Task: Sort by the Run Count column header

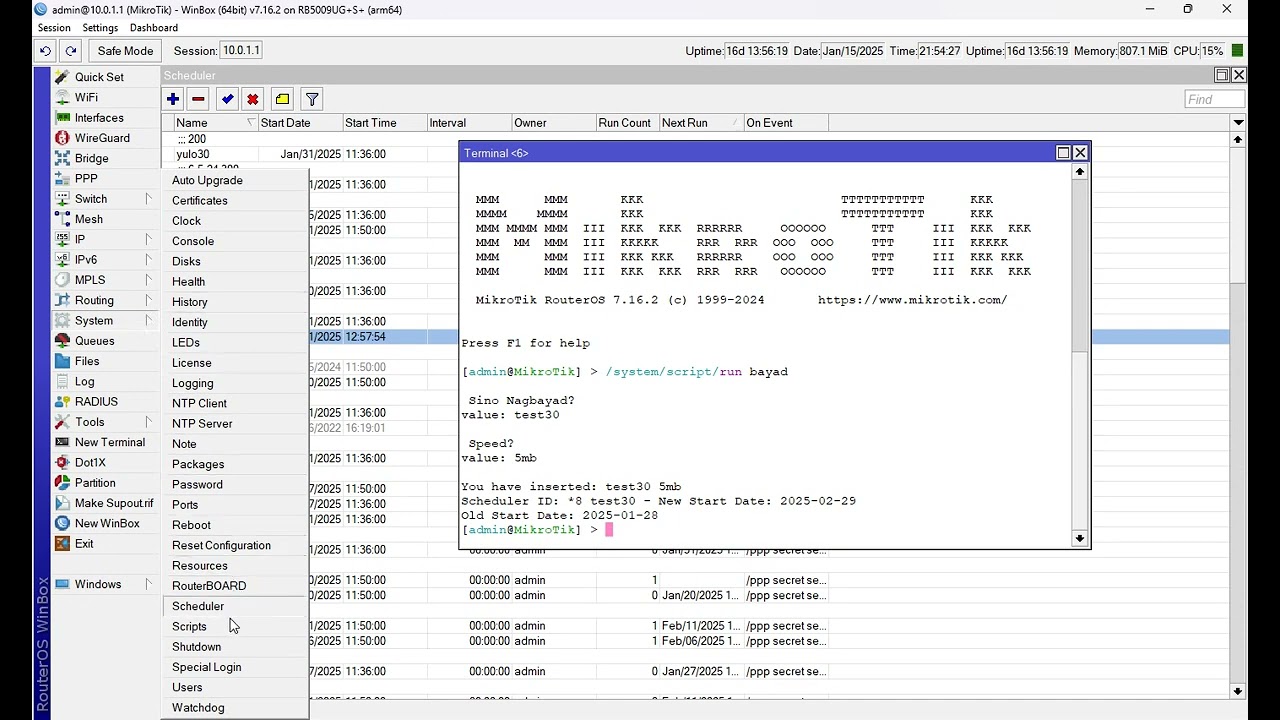Action: click(x=626, y=123)
